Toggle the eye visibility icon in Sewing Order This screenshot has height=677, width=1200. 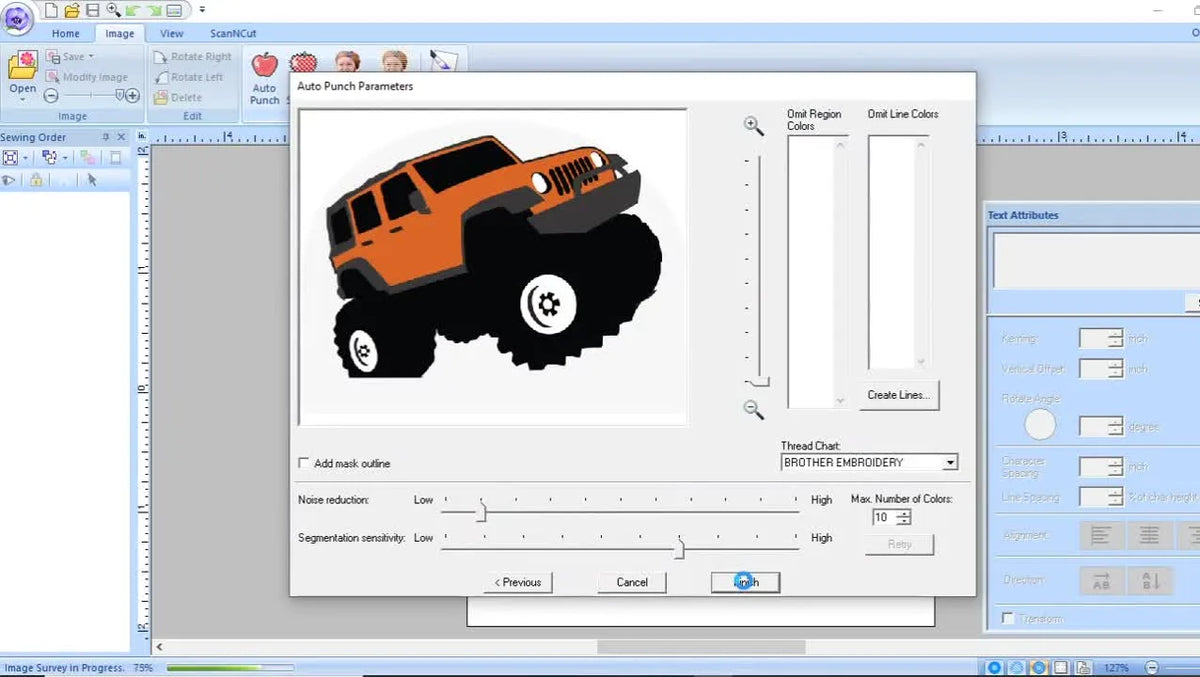pos(9,180)
